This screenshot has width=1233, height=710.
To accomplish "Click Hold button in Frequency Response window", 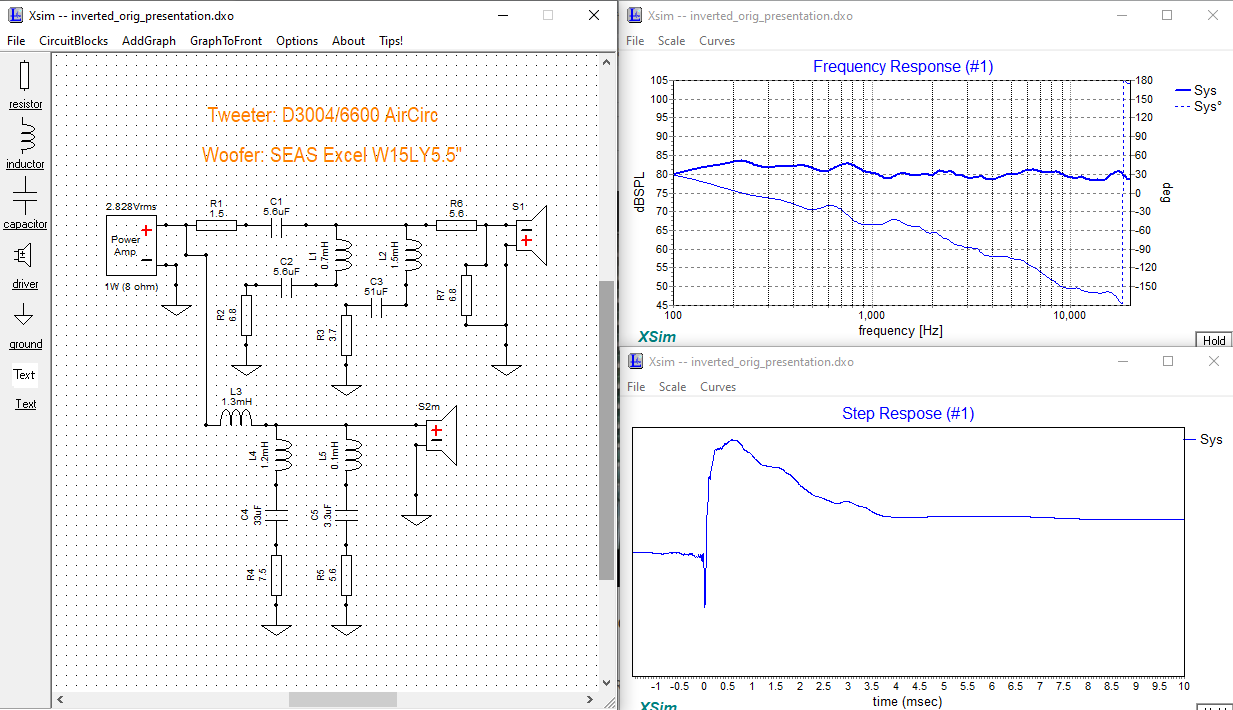I will [x=1214, y=340].
